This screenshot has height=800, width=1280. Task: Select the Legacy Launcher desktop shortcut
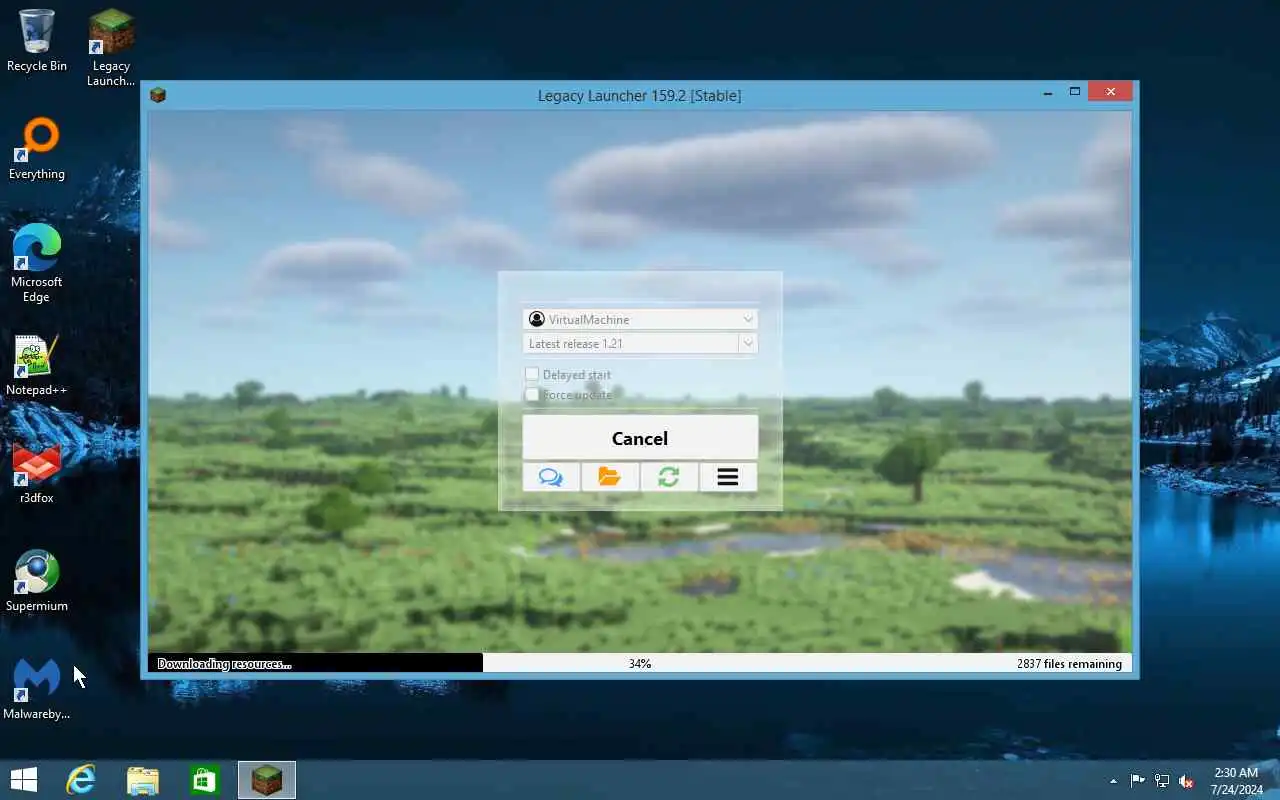pyautogui.click(x=111, y=48)
